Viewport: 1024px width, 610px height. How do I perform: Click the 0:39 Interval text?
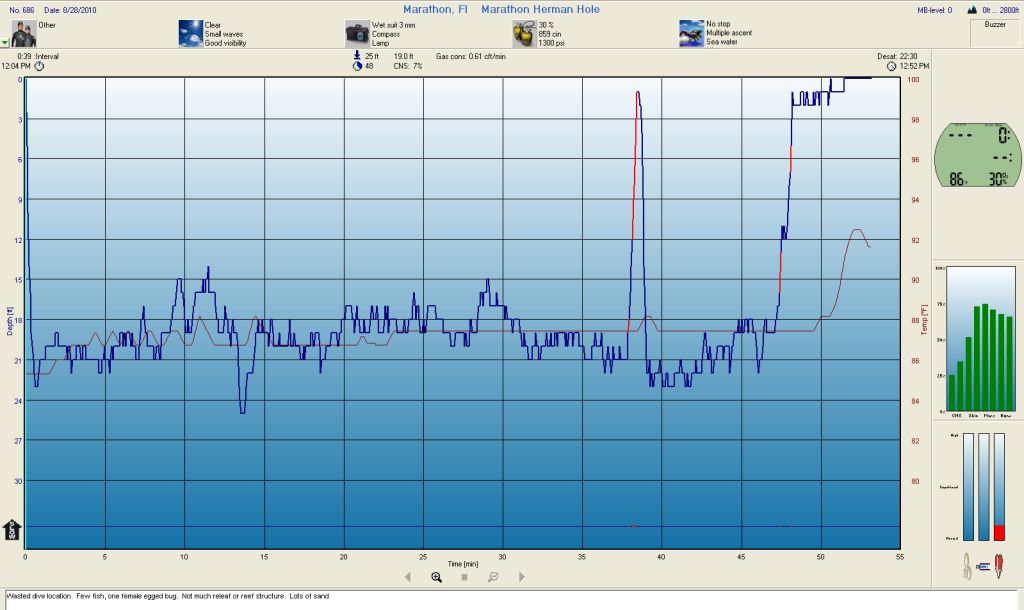pos(38,56)
